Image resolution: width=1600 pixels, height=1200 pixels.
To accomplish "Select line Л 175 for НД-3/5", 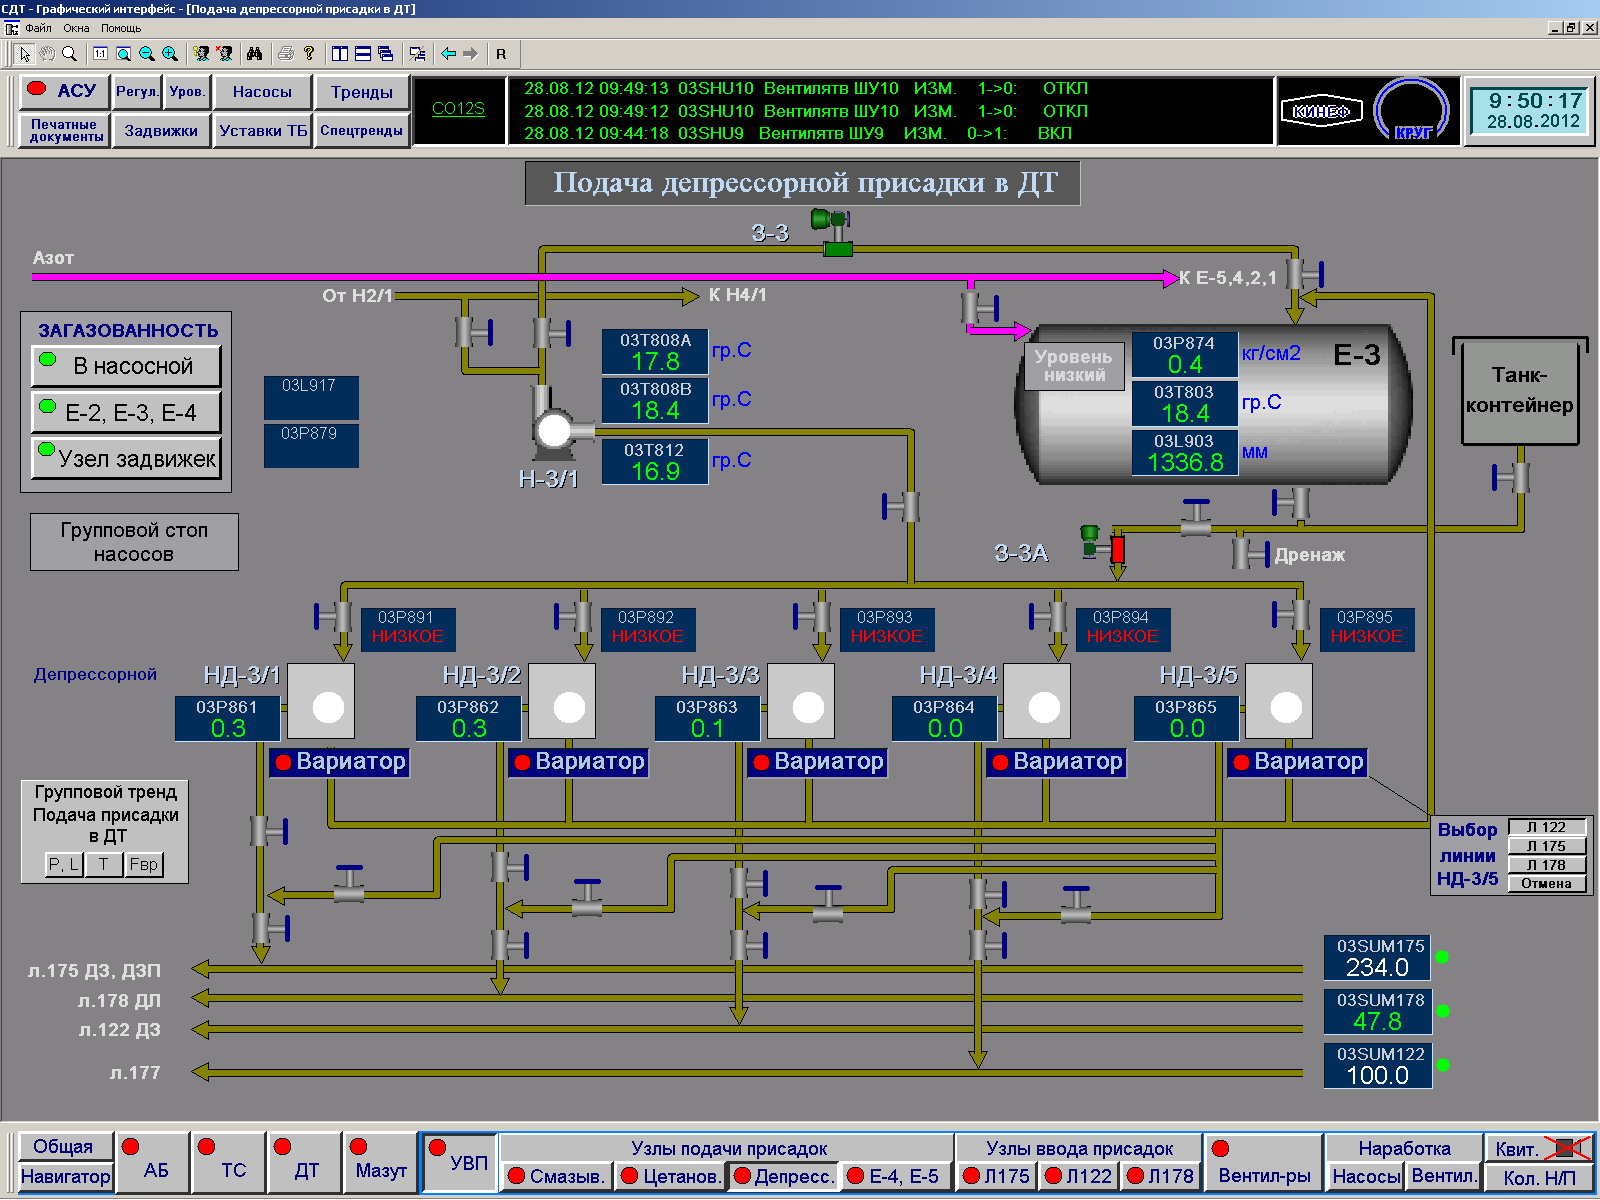I will coord(1547,846).
